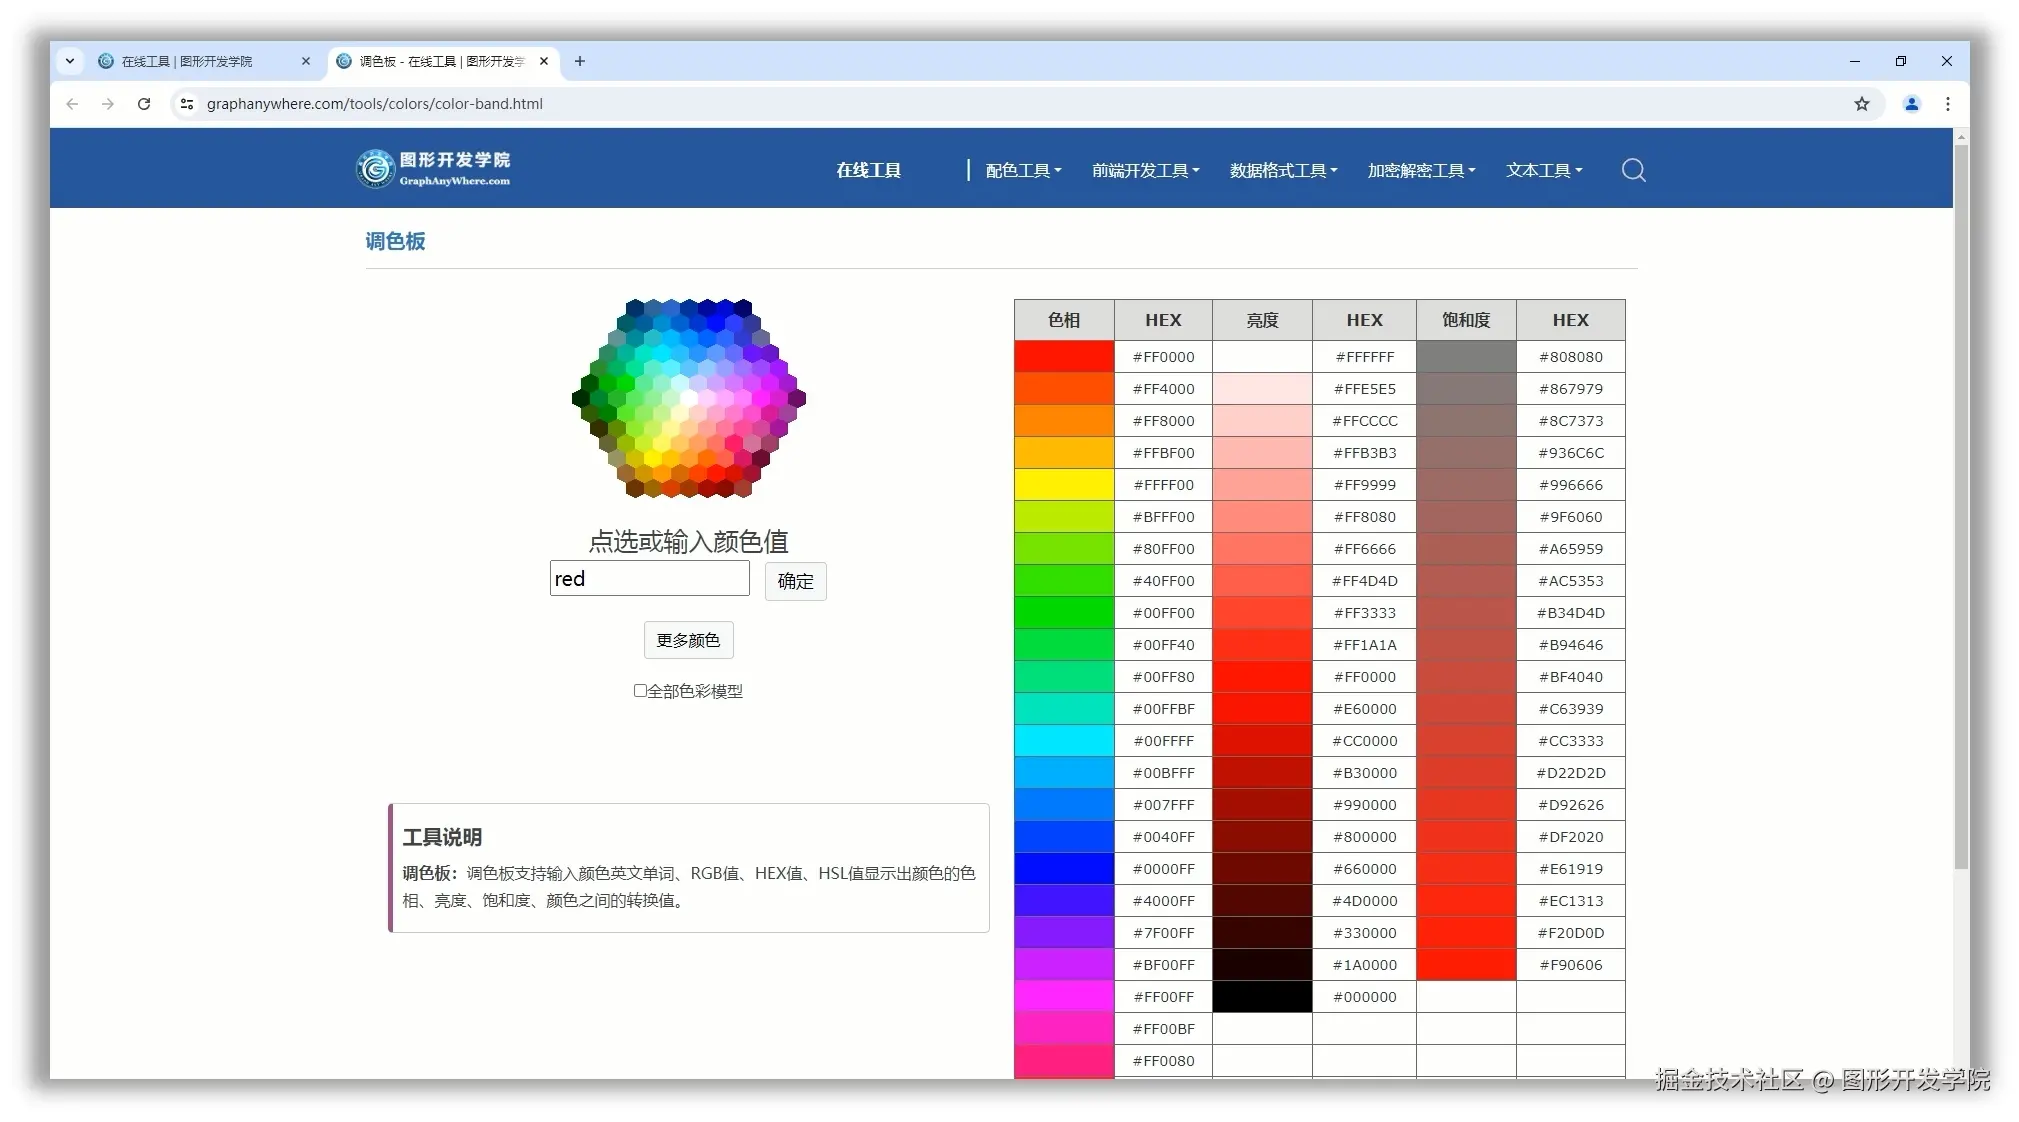Click the site info icon in address bar
Screen dimensions: 2019x1122
coord(187,103)
